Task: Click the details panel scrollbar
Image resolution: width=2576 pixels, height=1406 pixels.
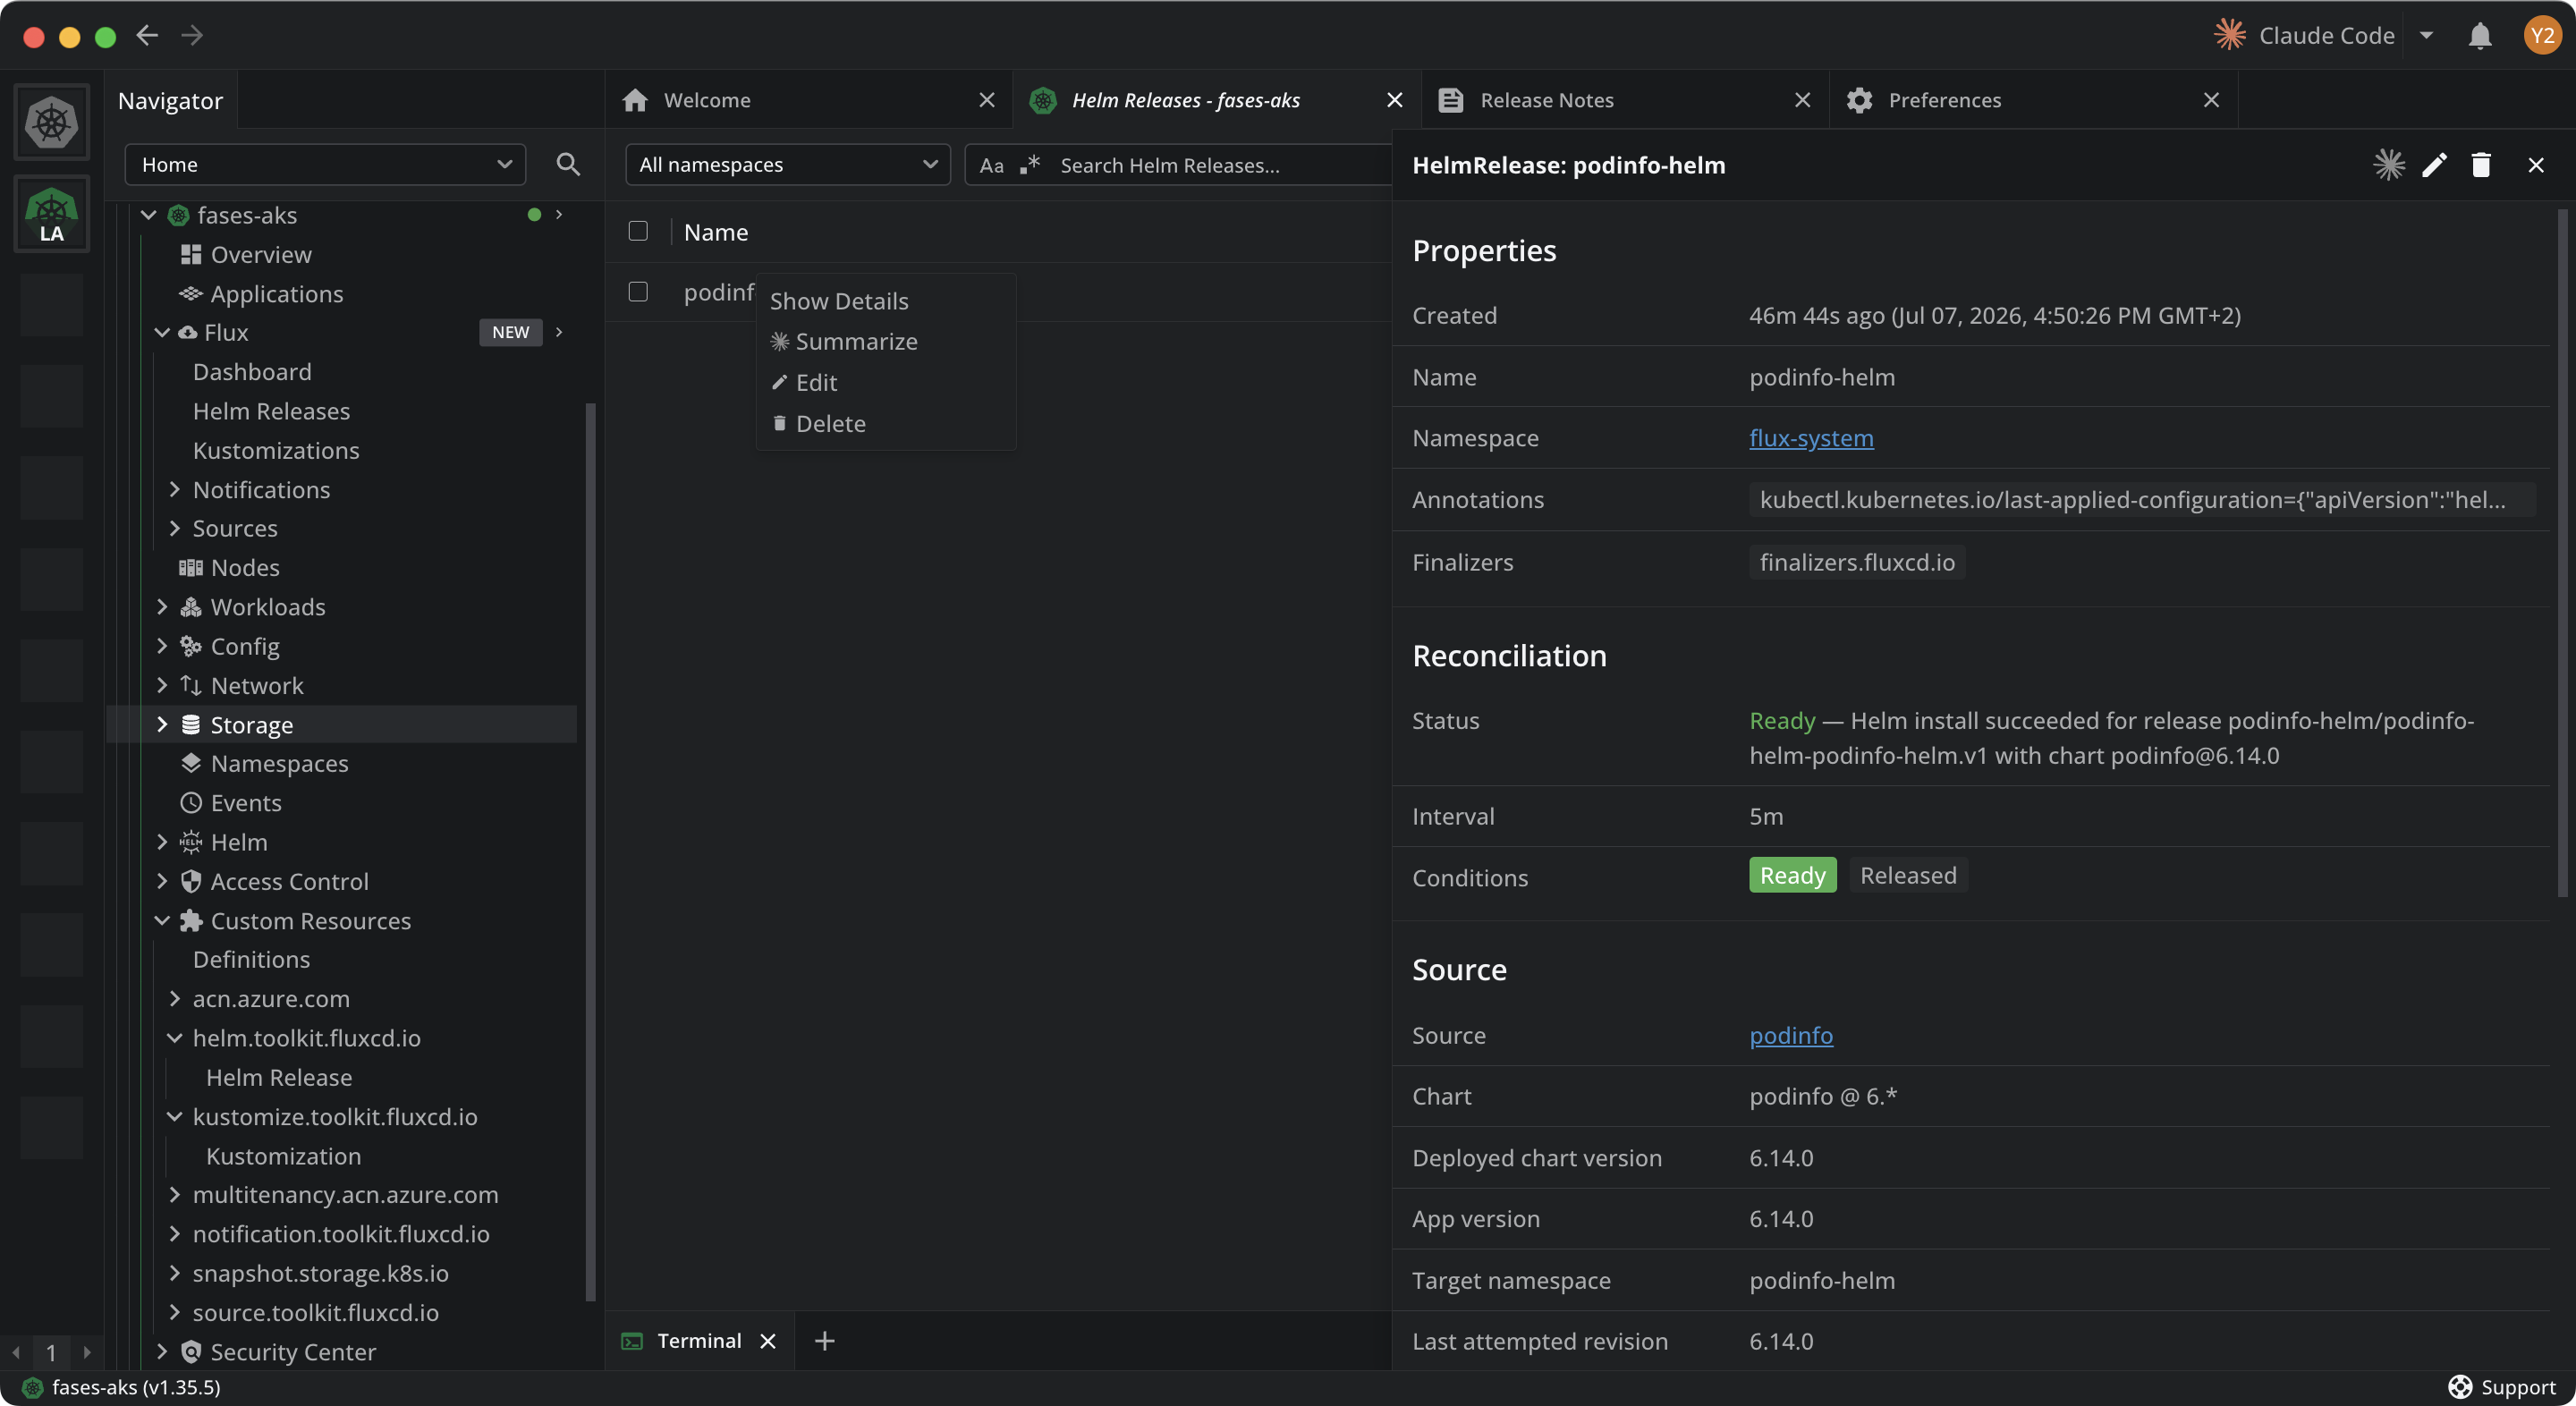Action: (x=2562, y=552)
